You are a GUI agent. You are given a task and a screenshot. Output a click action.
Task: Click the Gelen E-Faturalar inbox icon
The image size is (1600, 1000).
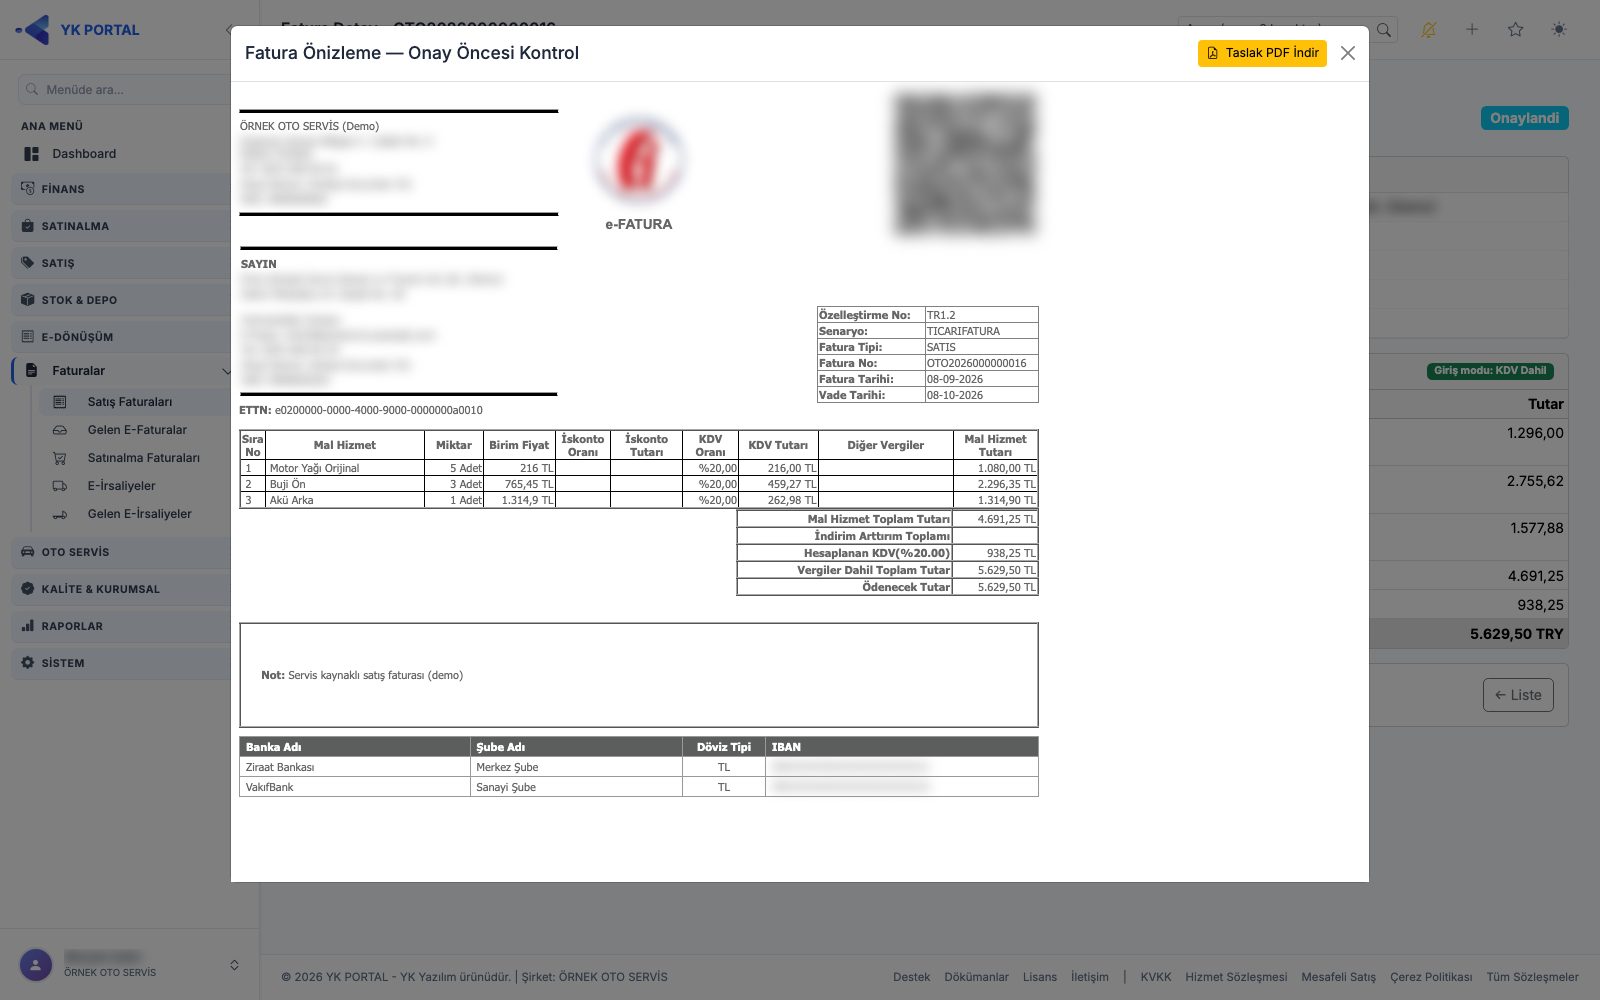(x=60, y=430)
